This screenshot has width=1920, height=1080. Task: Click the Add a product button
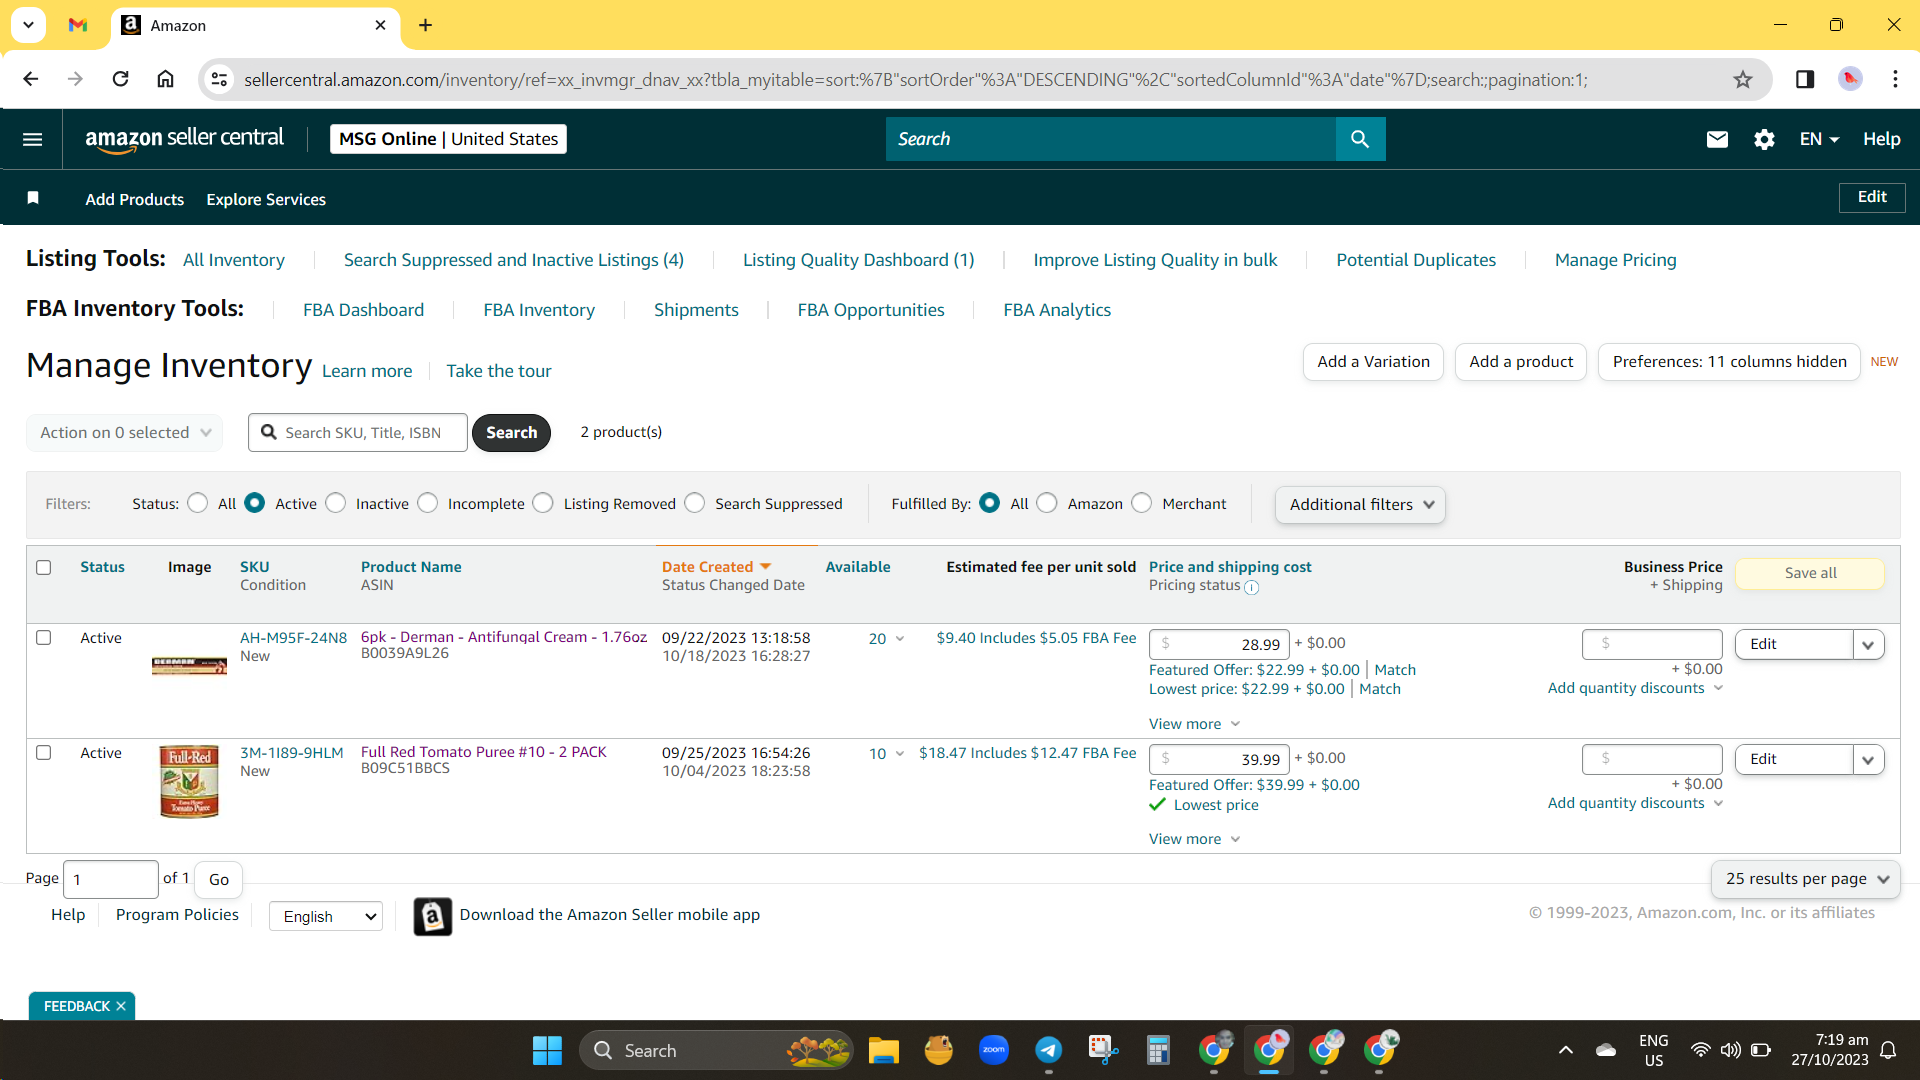pos(1521,362)
